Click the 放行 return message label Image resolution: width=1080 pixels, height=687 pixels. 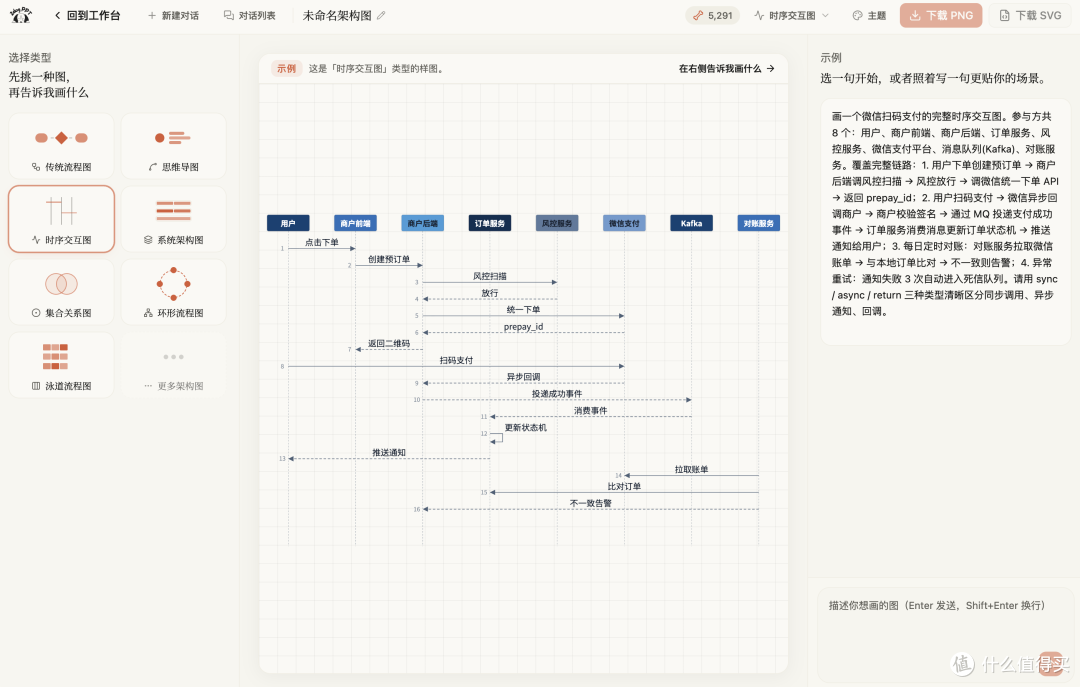[490, 293]
